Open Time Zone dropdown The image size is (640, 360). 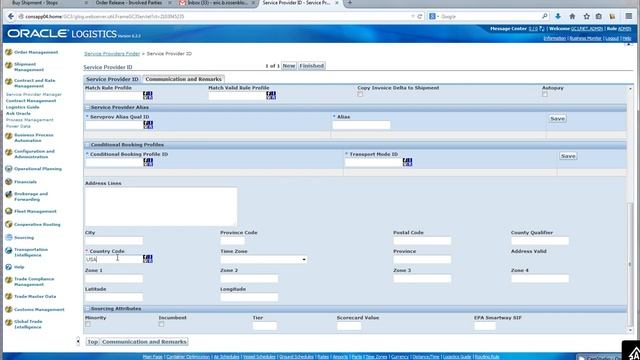(263, 260)
